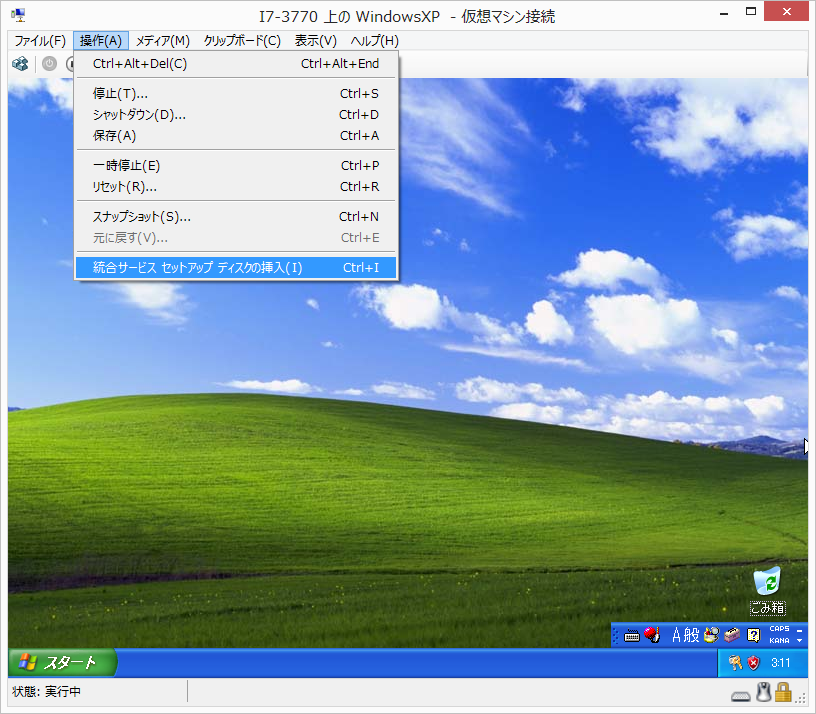The width and height of the screenshot is (816, 714).
Task: Click the XP スタート button
Action: click(x=62, y=662)
